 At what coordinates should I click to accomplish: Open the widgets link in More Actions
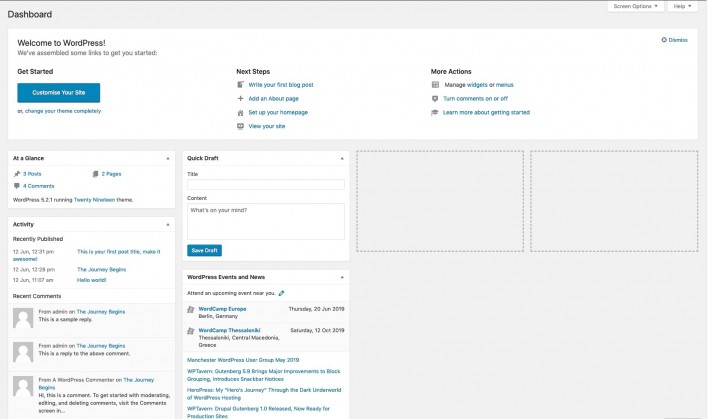[x=477, y=84]
